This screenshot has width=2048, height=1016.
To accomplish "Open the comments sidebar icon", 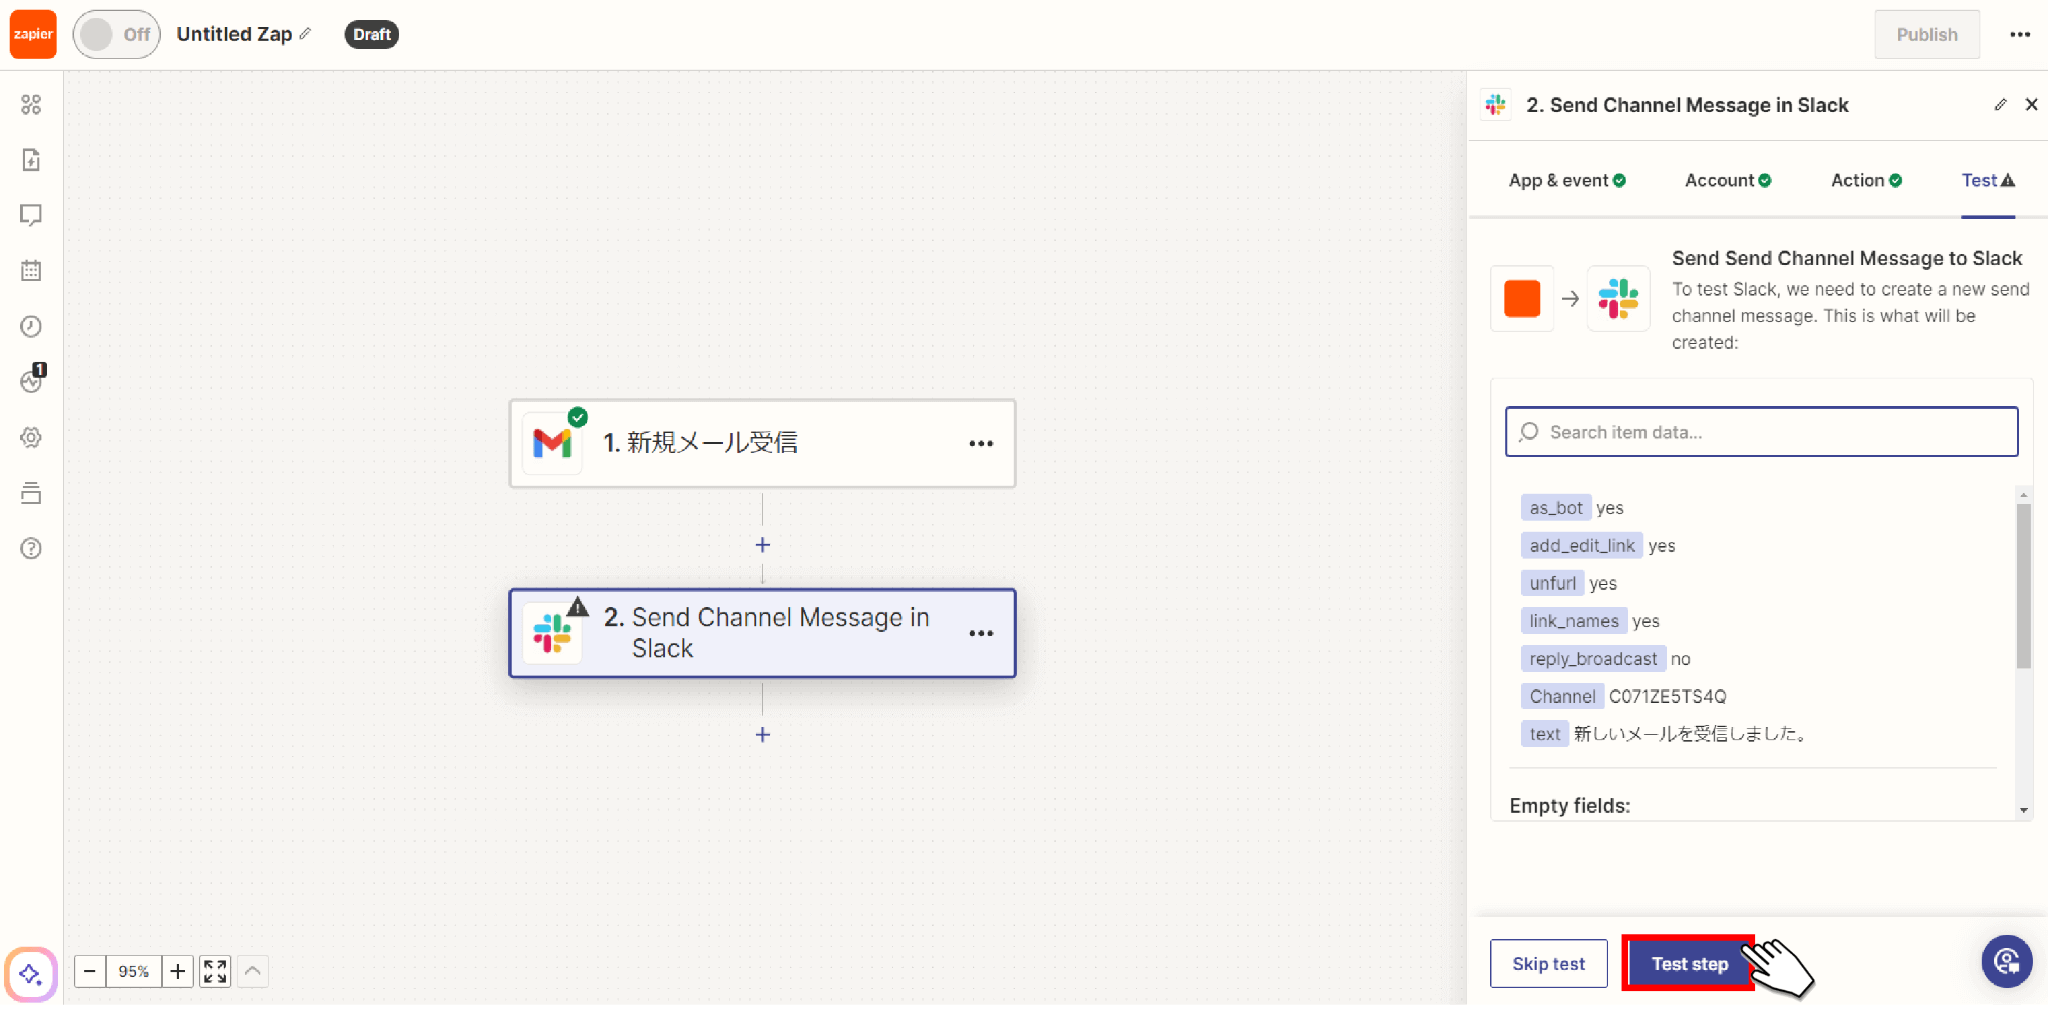I will tap(31, 215).
